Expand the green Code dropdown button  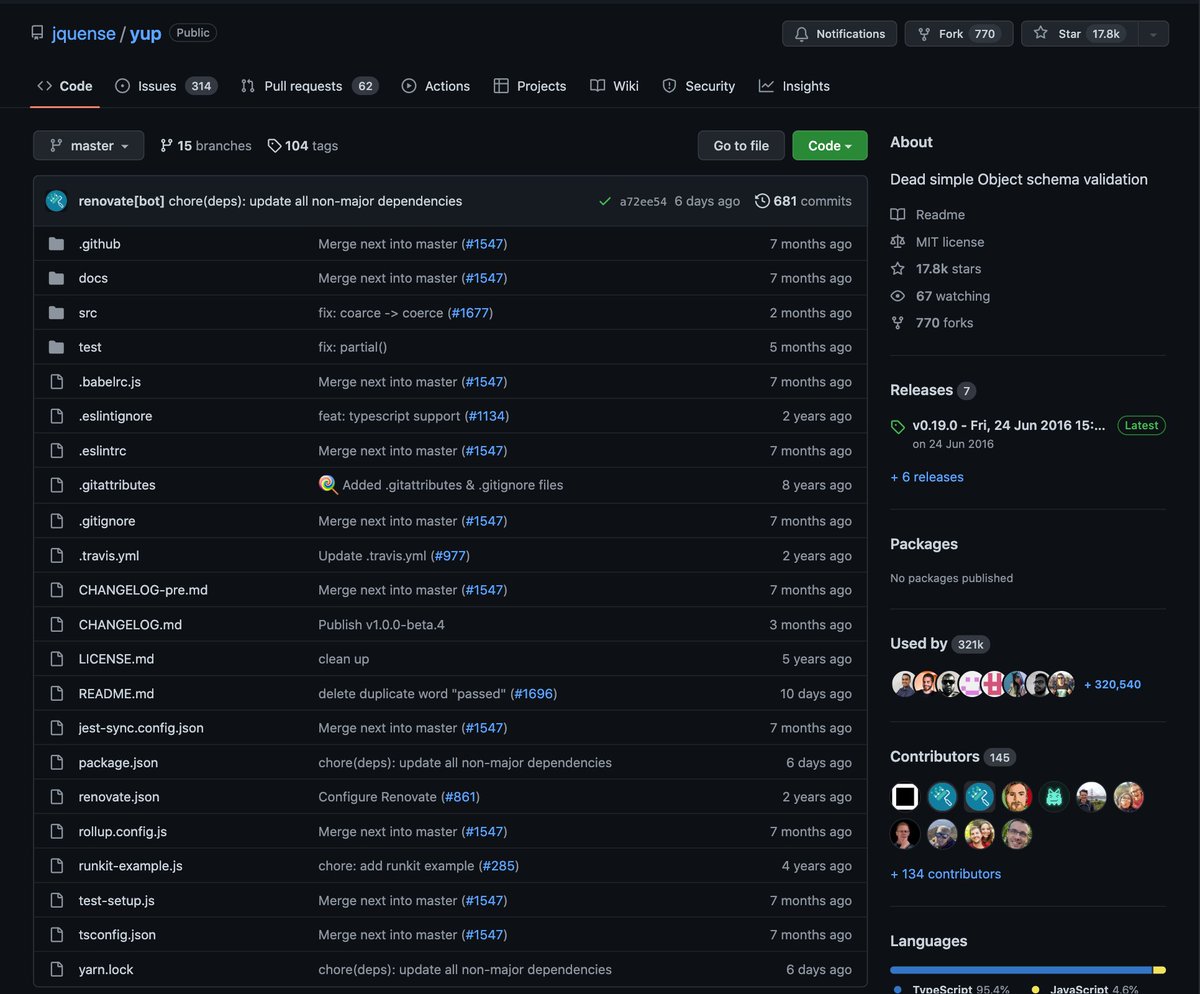(x=830, y=145)
